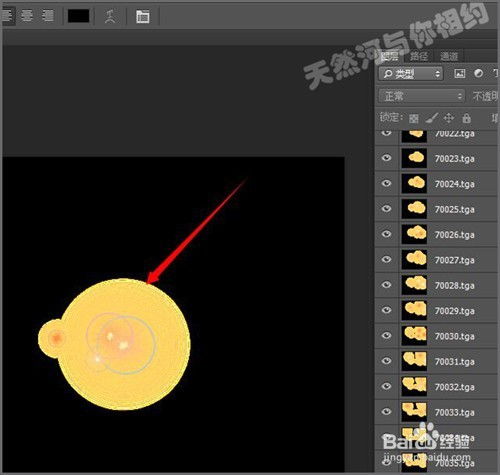Select layer name 70028.tga
The image size is (500, 475).
pos(455,286)
